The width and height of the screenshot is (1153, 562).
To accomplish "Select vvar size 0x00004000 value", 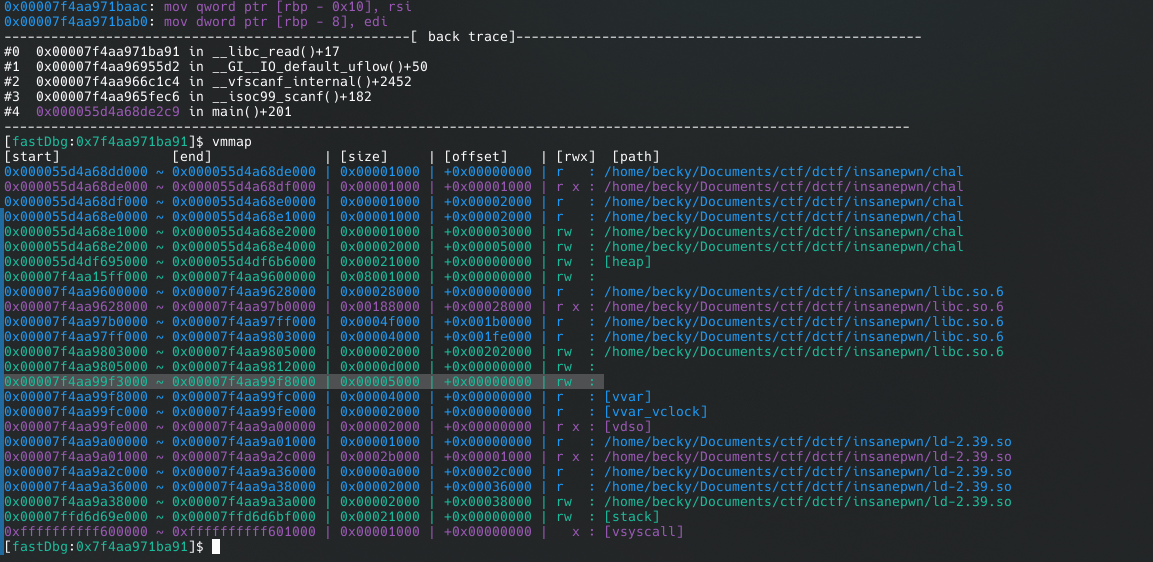I will (x=379, y=396).
